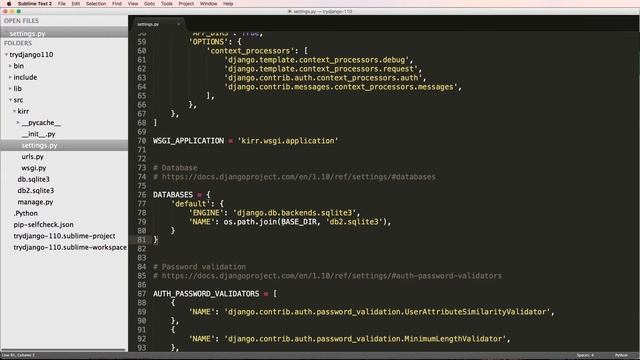
Task: Click the 'django.db.backends.sqlite3' string
Action: click(294, 213)
